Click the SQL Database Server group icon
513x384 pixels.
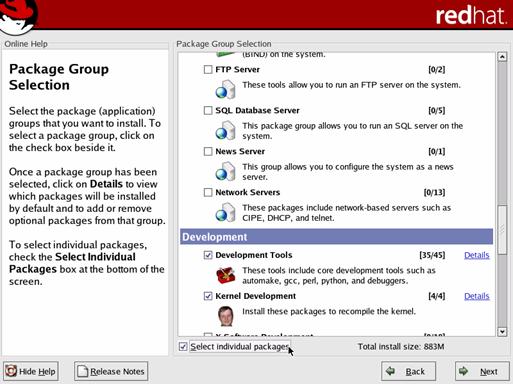coord(225,130)
